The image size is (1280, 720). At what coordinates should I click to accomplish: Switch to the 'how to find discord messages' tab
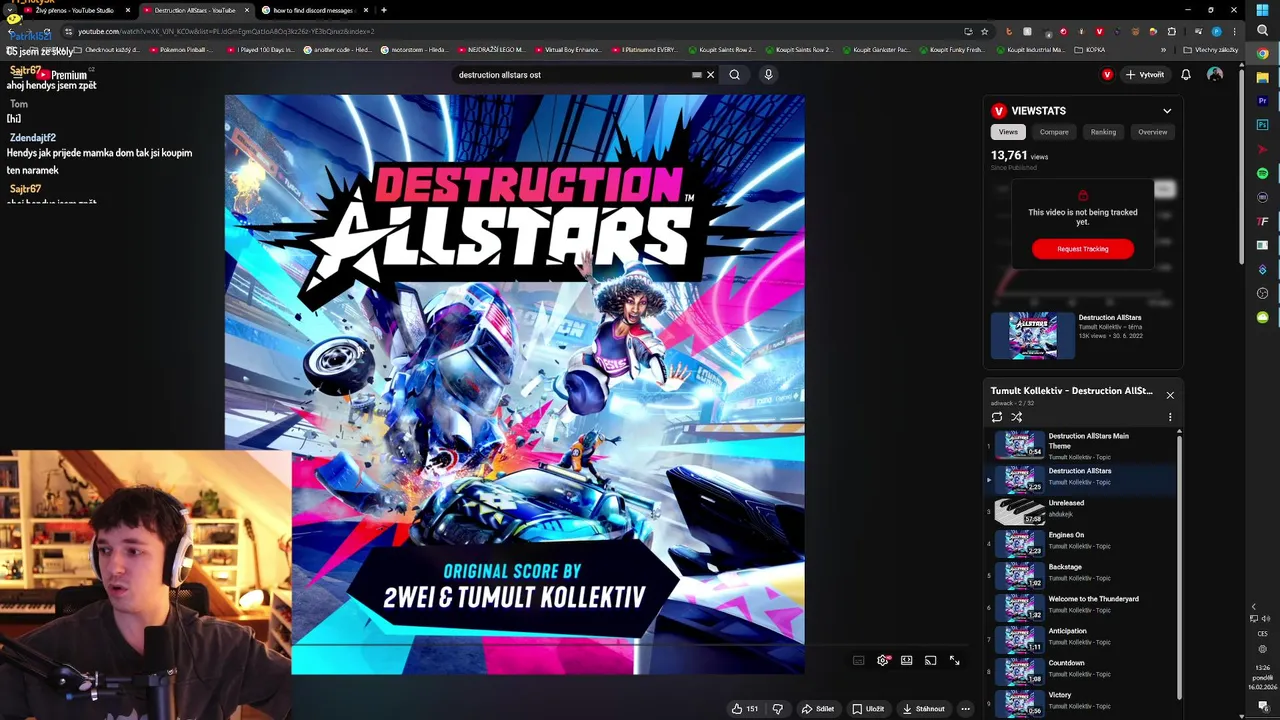click(x=314, y=10)
